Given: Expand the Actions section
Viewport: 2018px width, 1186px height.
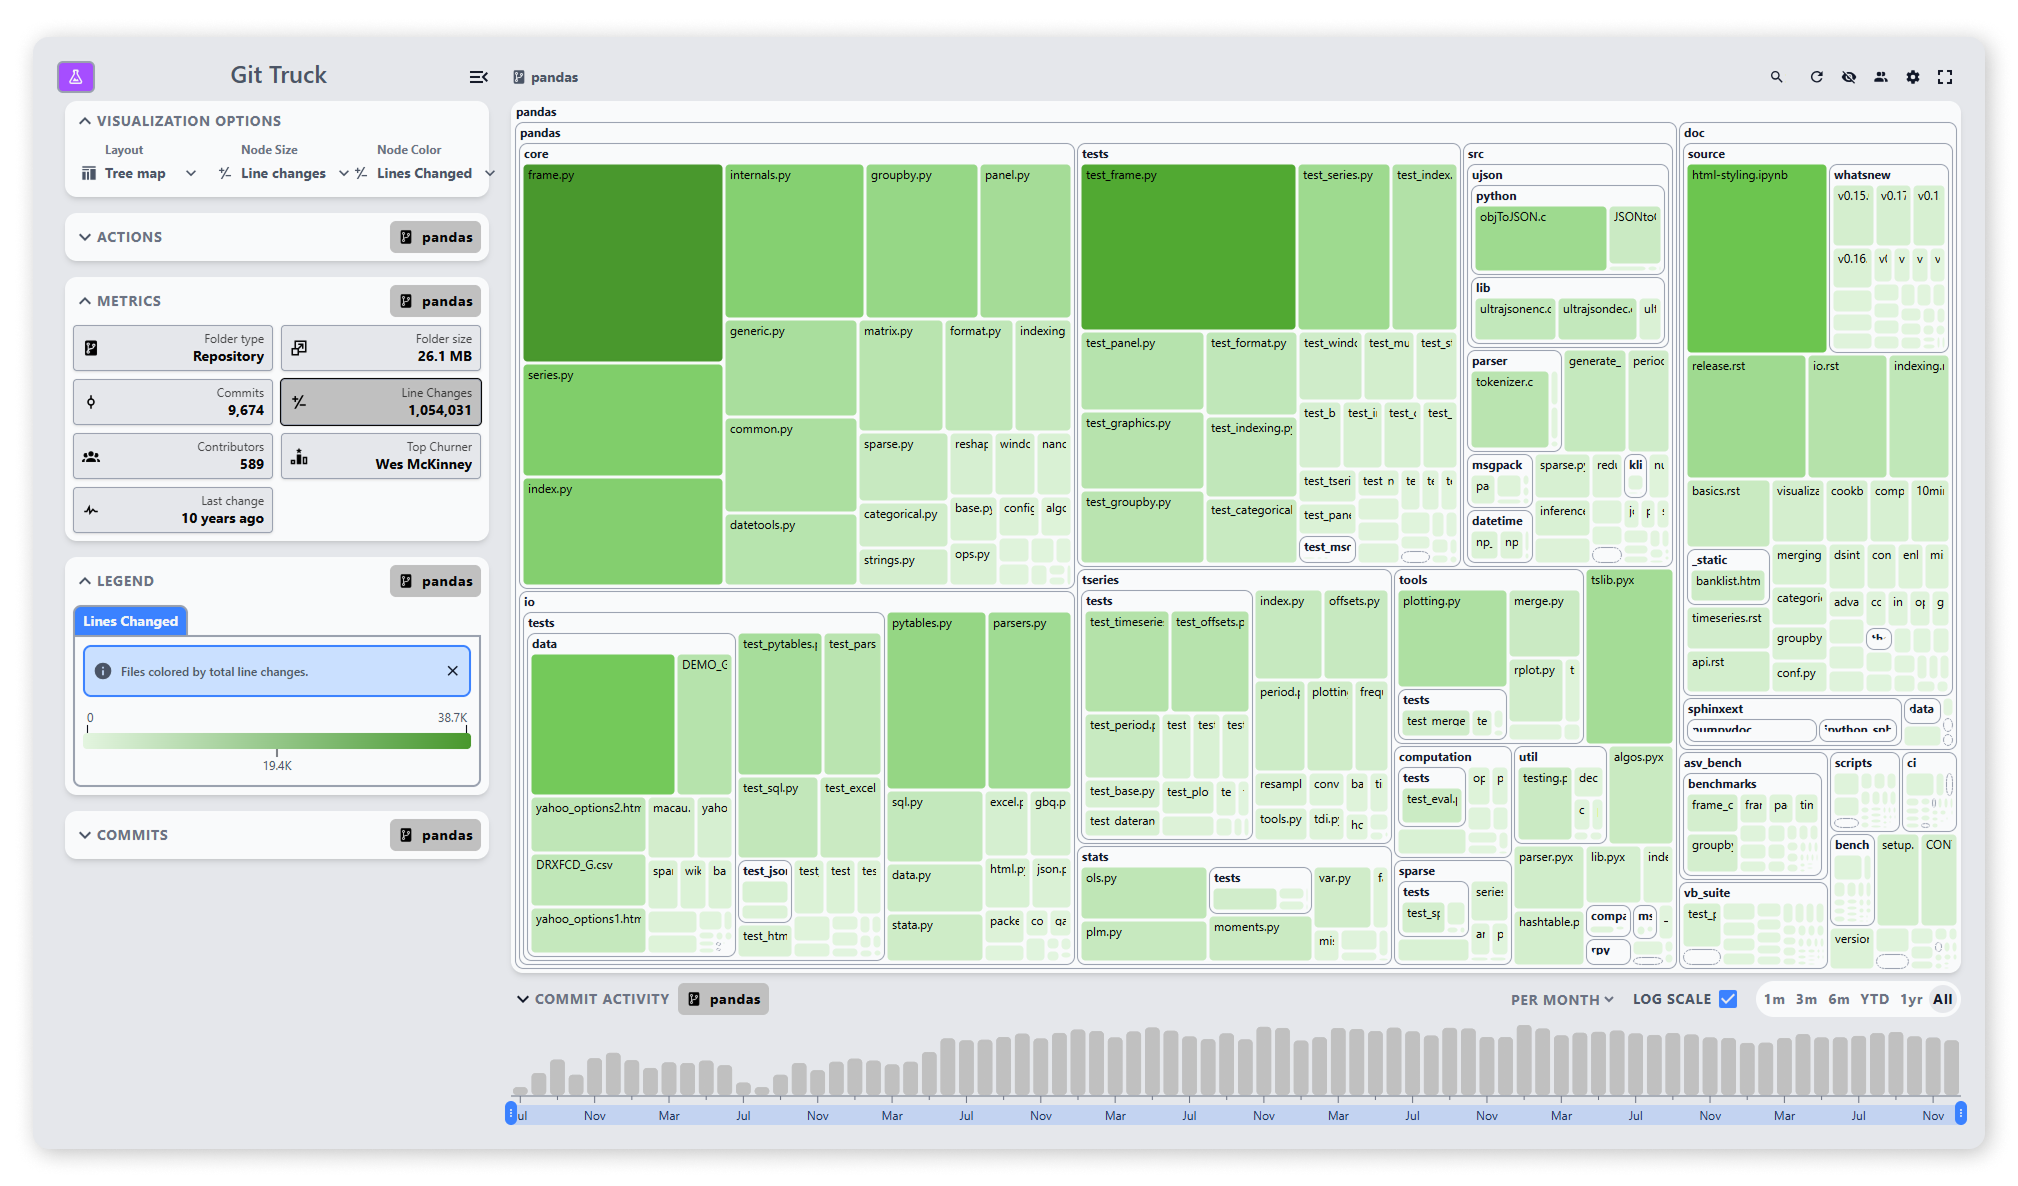Looking at the screenshot, I should tap(120, 237).
